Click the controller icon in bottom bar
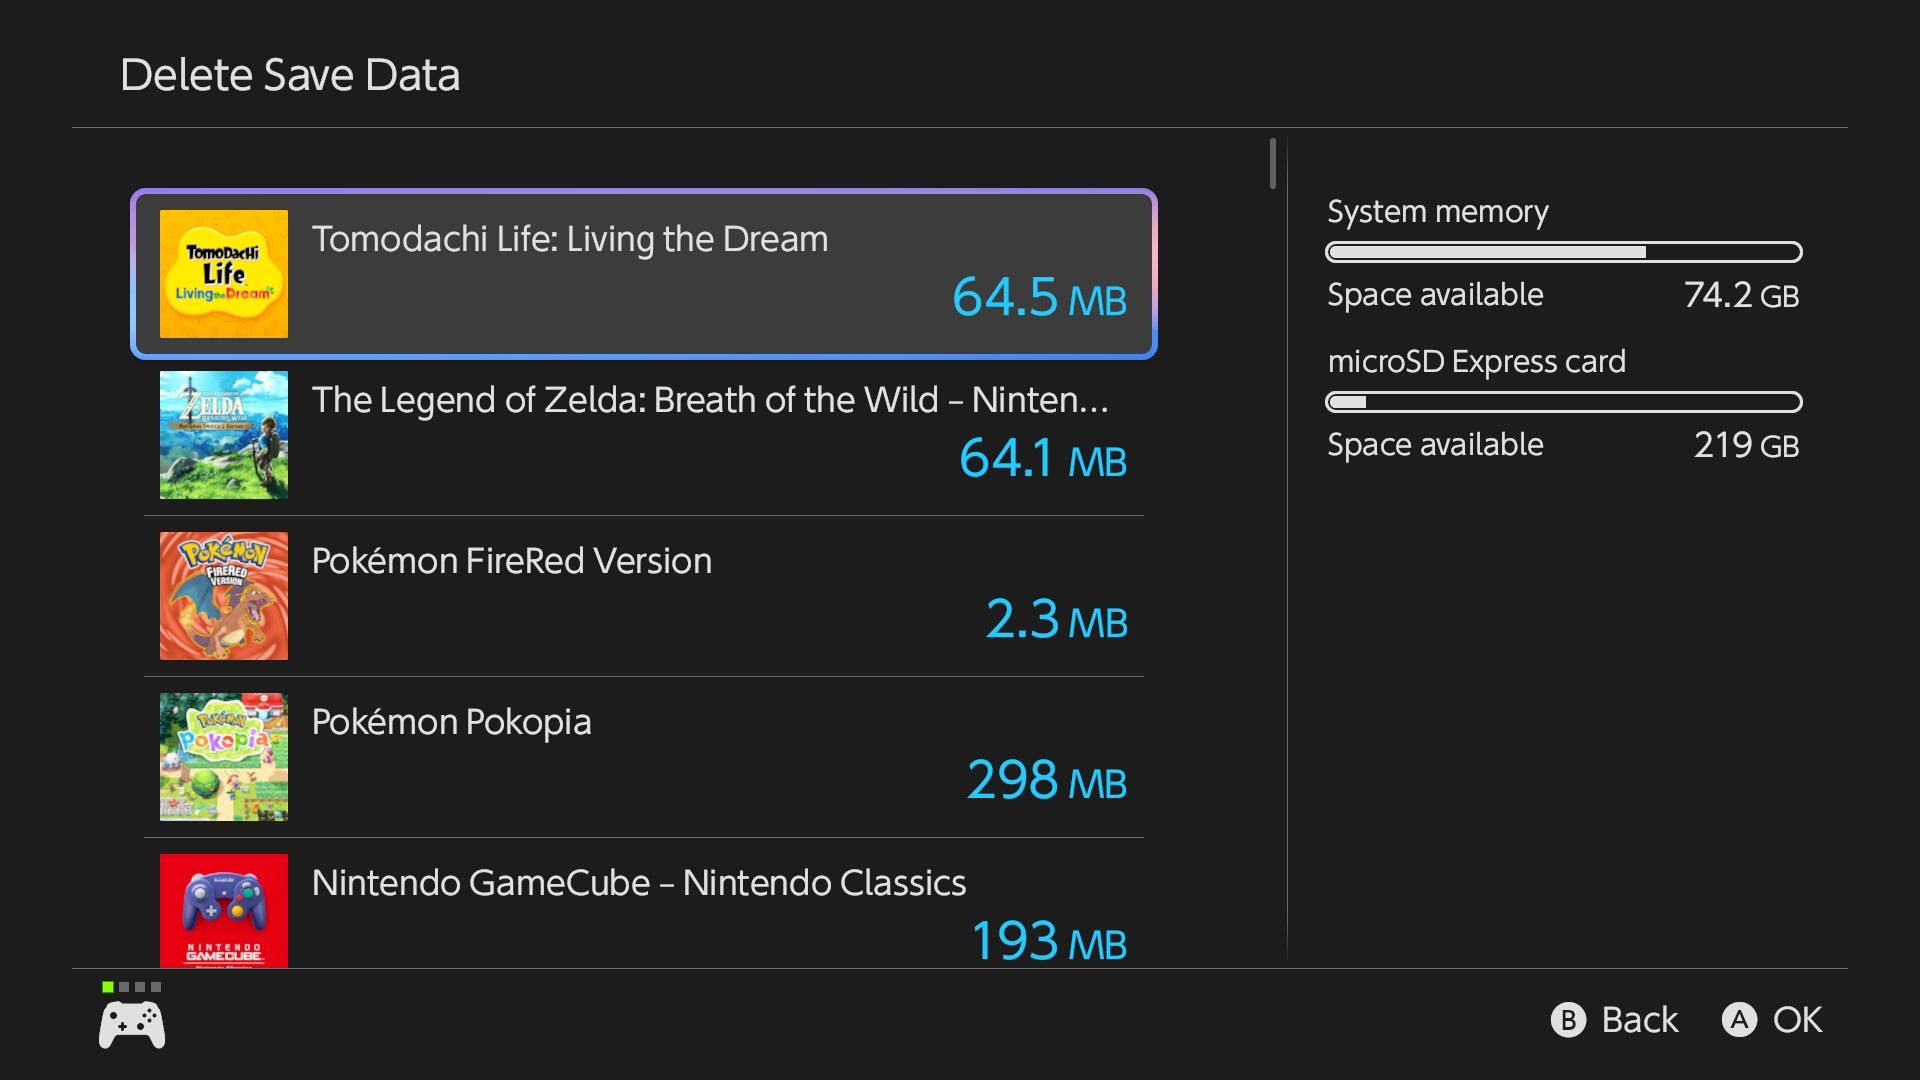This screenshot has height=1080, width=1920. tap(132, 1026)
